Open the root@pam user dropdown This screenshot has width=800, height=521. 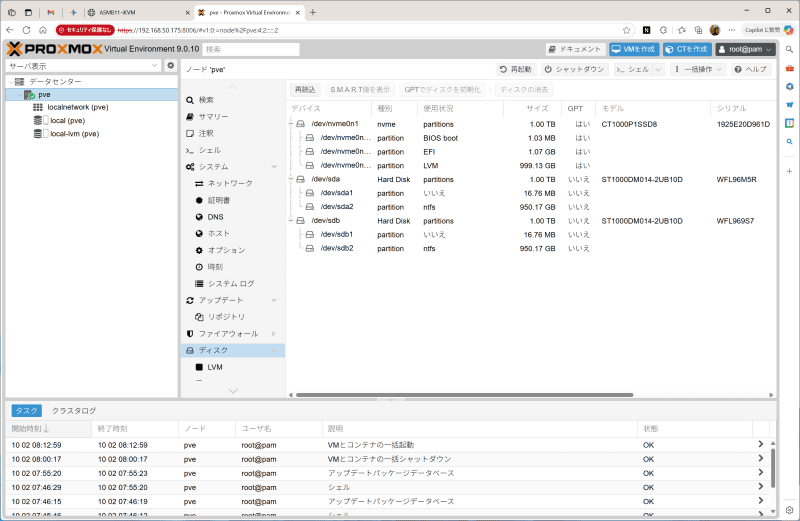point(745,49)
